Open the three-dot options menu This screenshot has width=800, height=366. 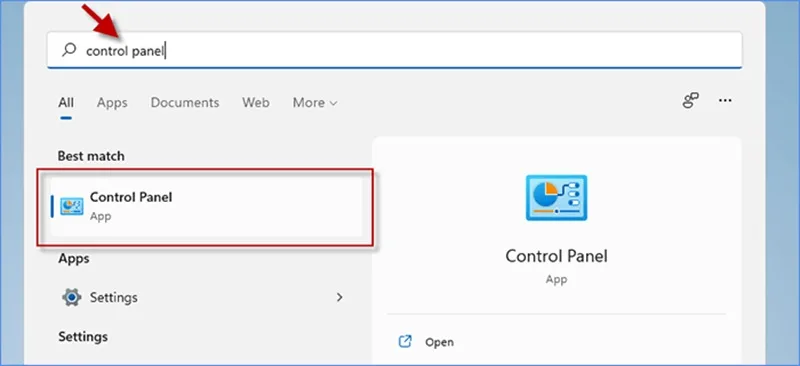[725, 101]
